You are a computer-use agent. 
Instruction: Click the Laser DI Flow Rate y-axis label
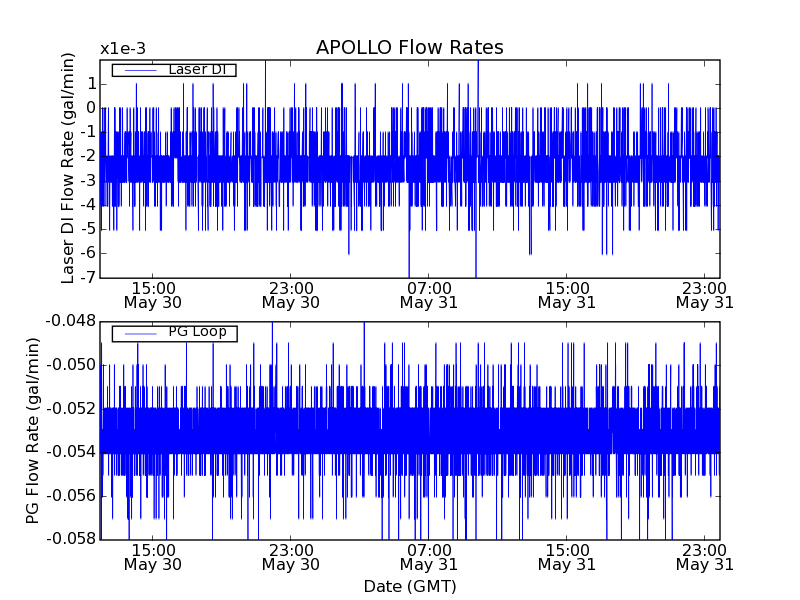click(68, 169)
